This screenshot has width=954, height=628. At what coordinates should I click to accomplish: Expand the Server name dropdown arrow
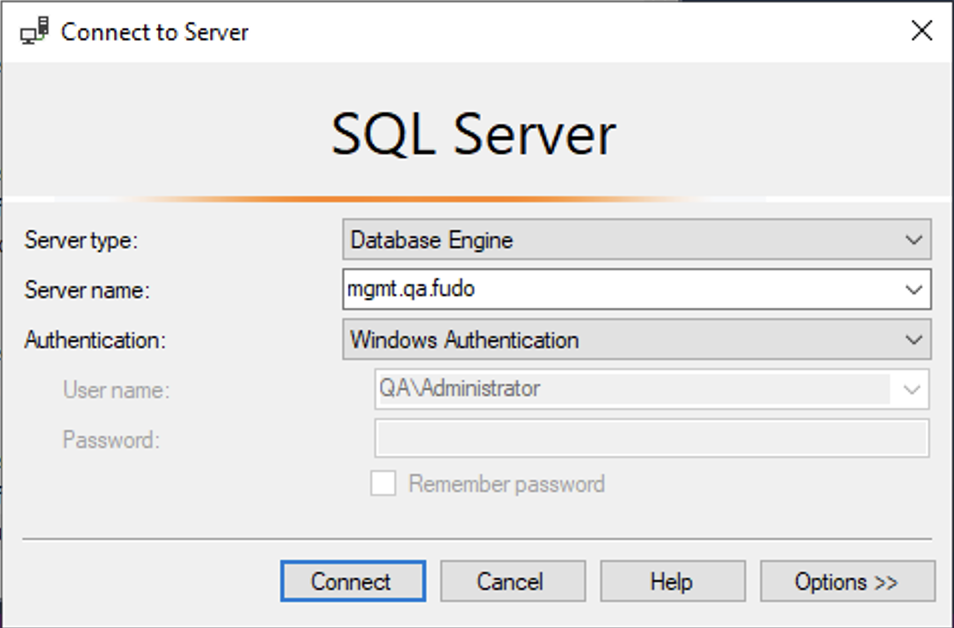pyautogui.click(x=913, y=290)
